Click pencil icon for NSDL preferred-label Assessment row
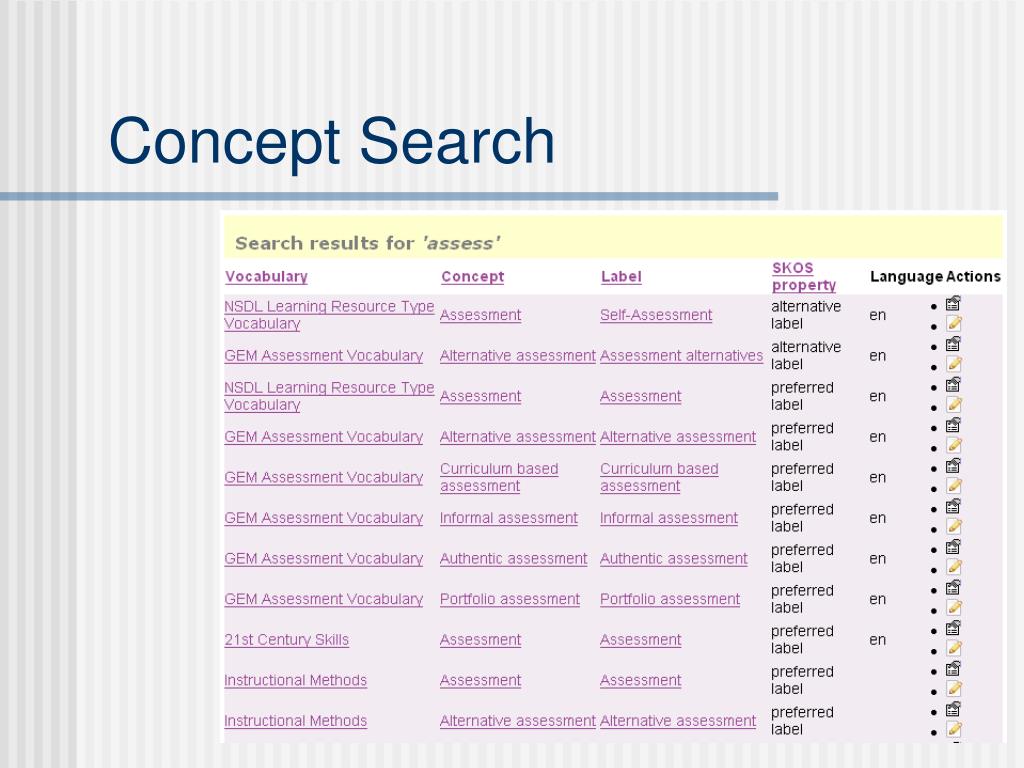Viewport: 1024px width, 768px height. (953, 404)
